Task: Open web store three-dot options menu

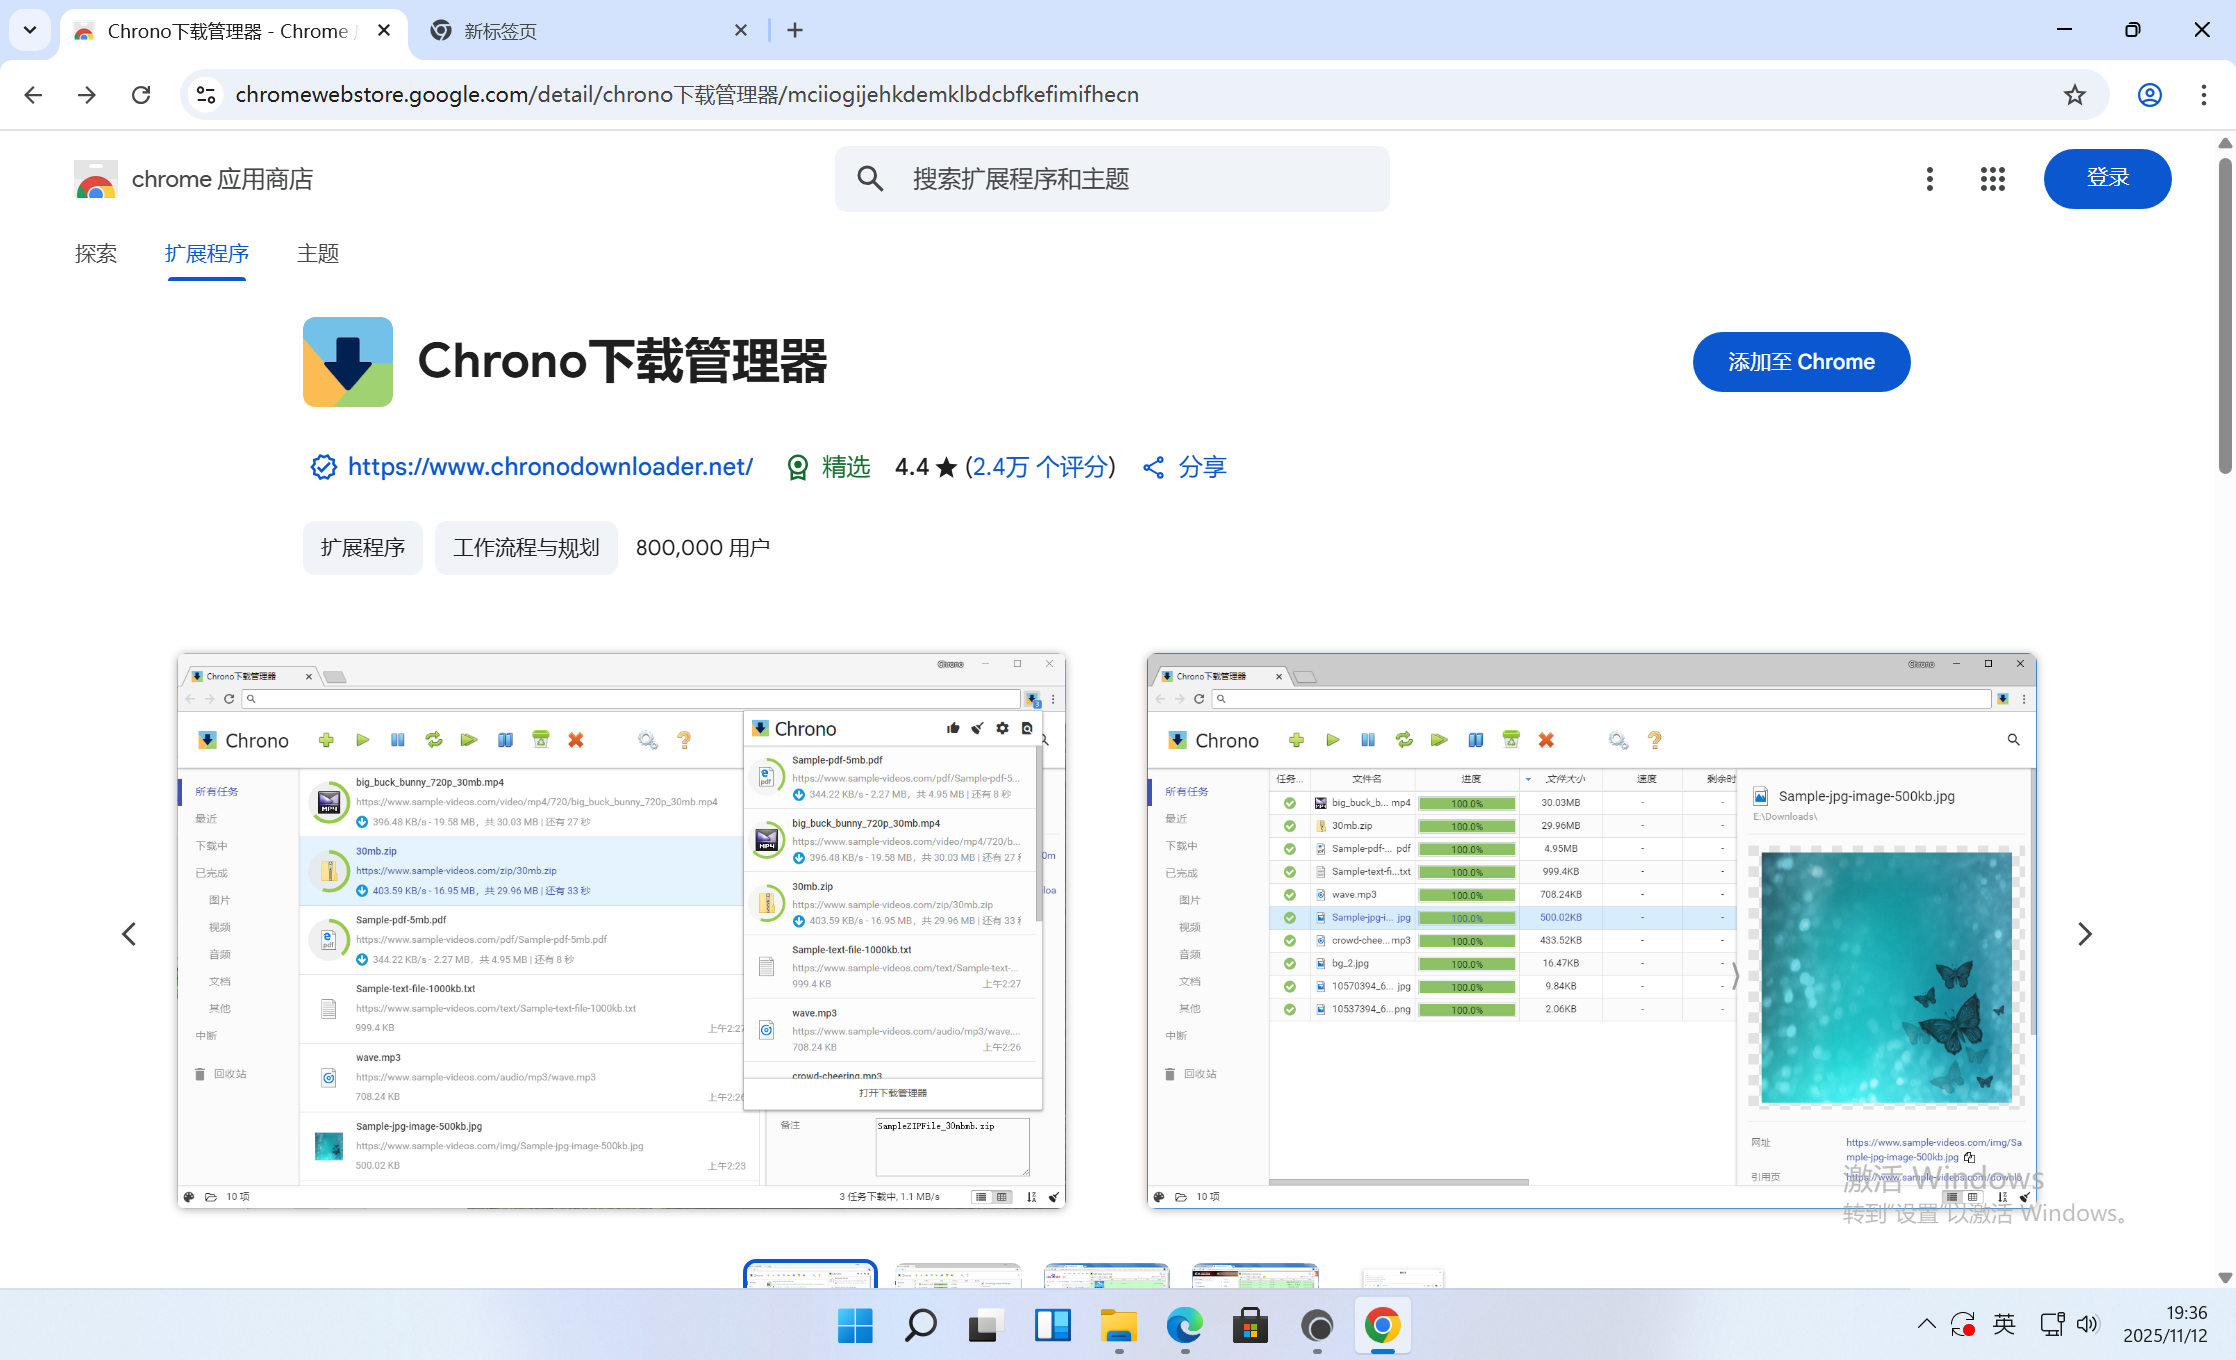Action: click(1929, 179)
